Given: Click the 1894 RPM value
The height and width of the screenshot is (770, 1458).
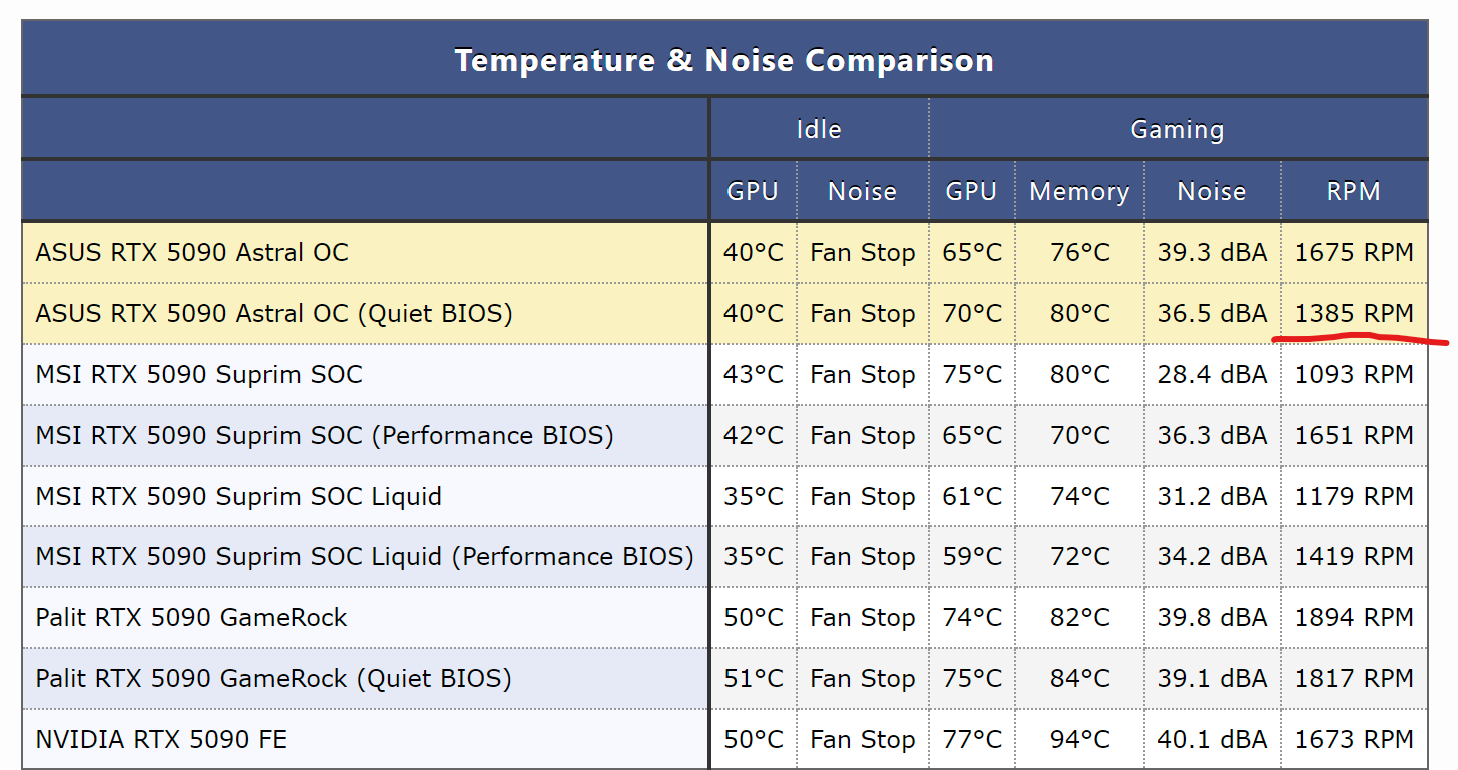Looking at the screenshot, I should click(x=1353, y=617).
